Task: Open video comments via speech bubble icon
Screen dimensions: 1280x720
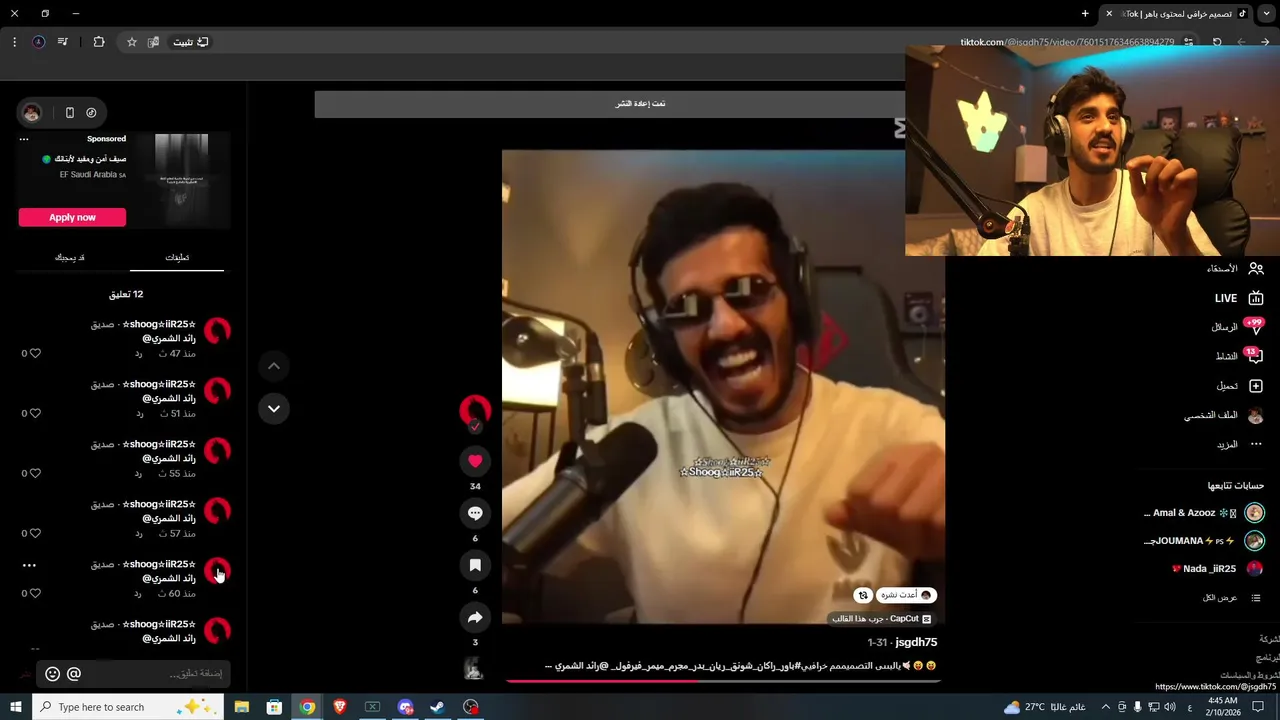Action: tap(475, 513)
